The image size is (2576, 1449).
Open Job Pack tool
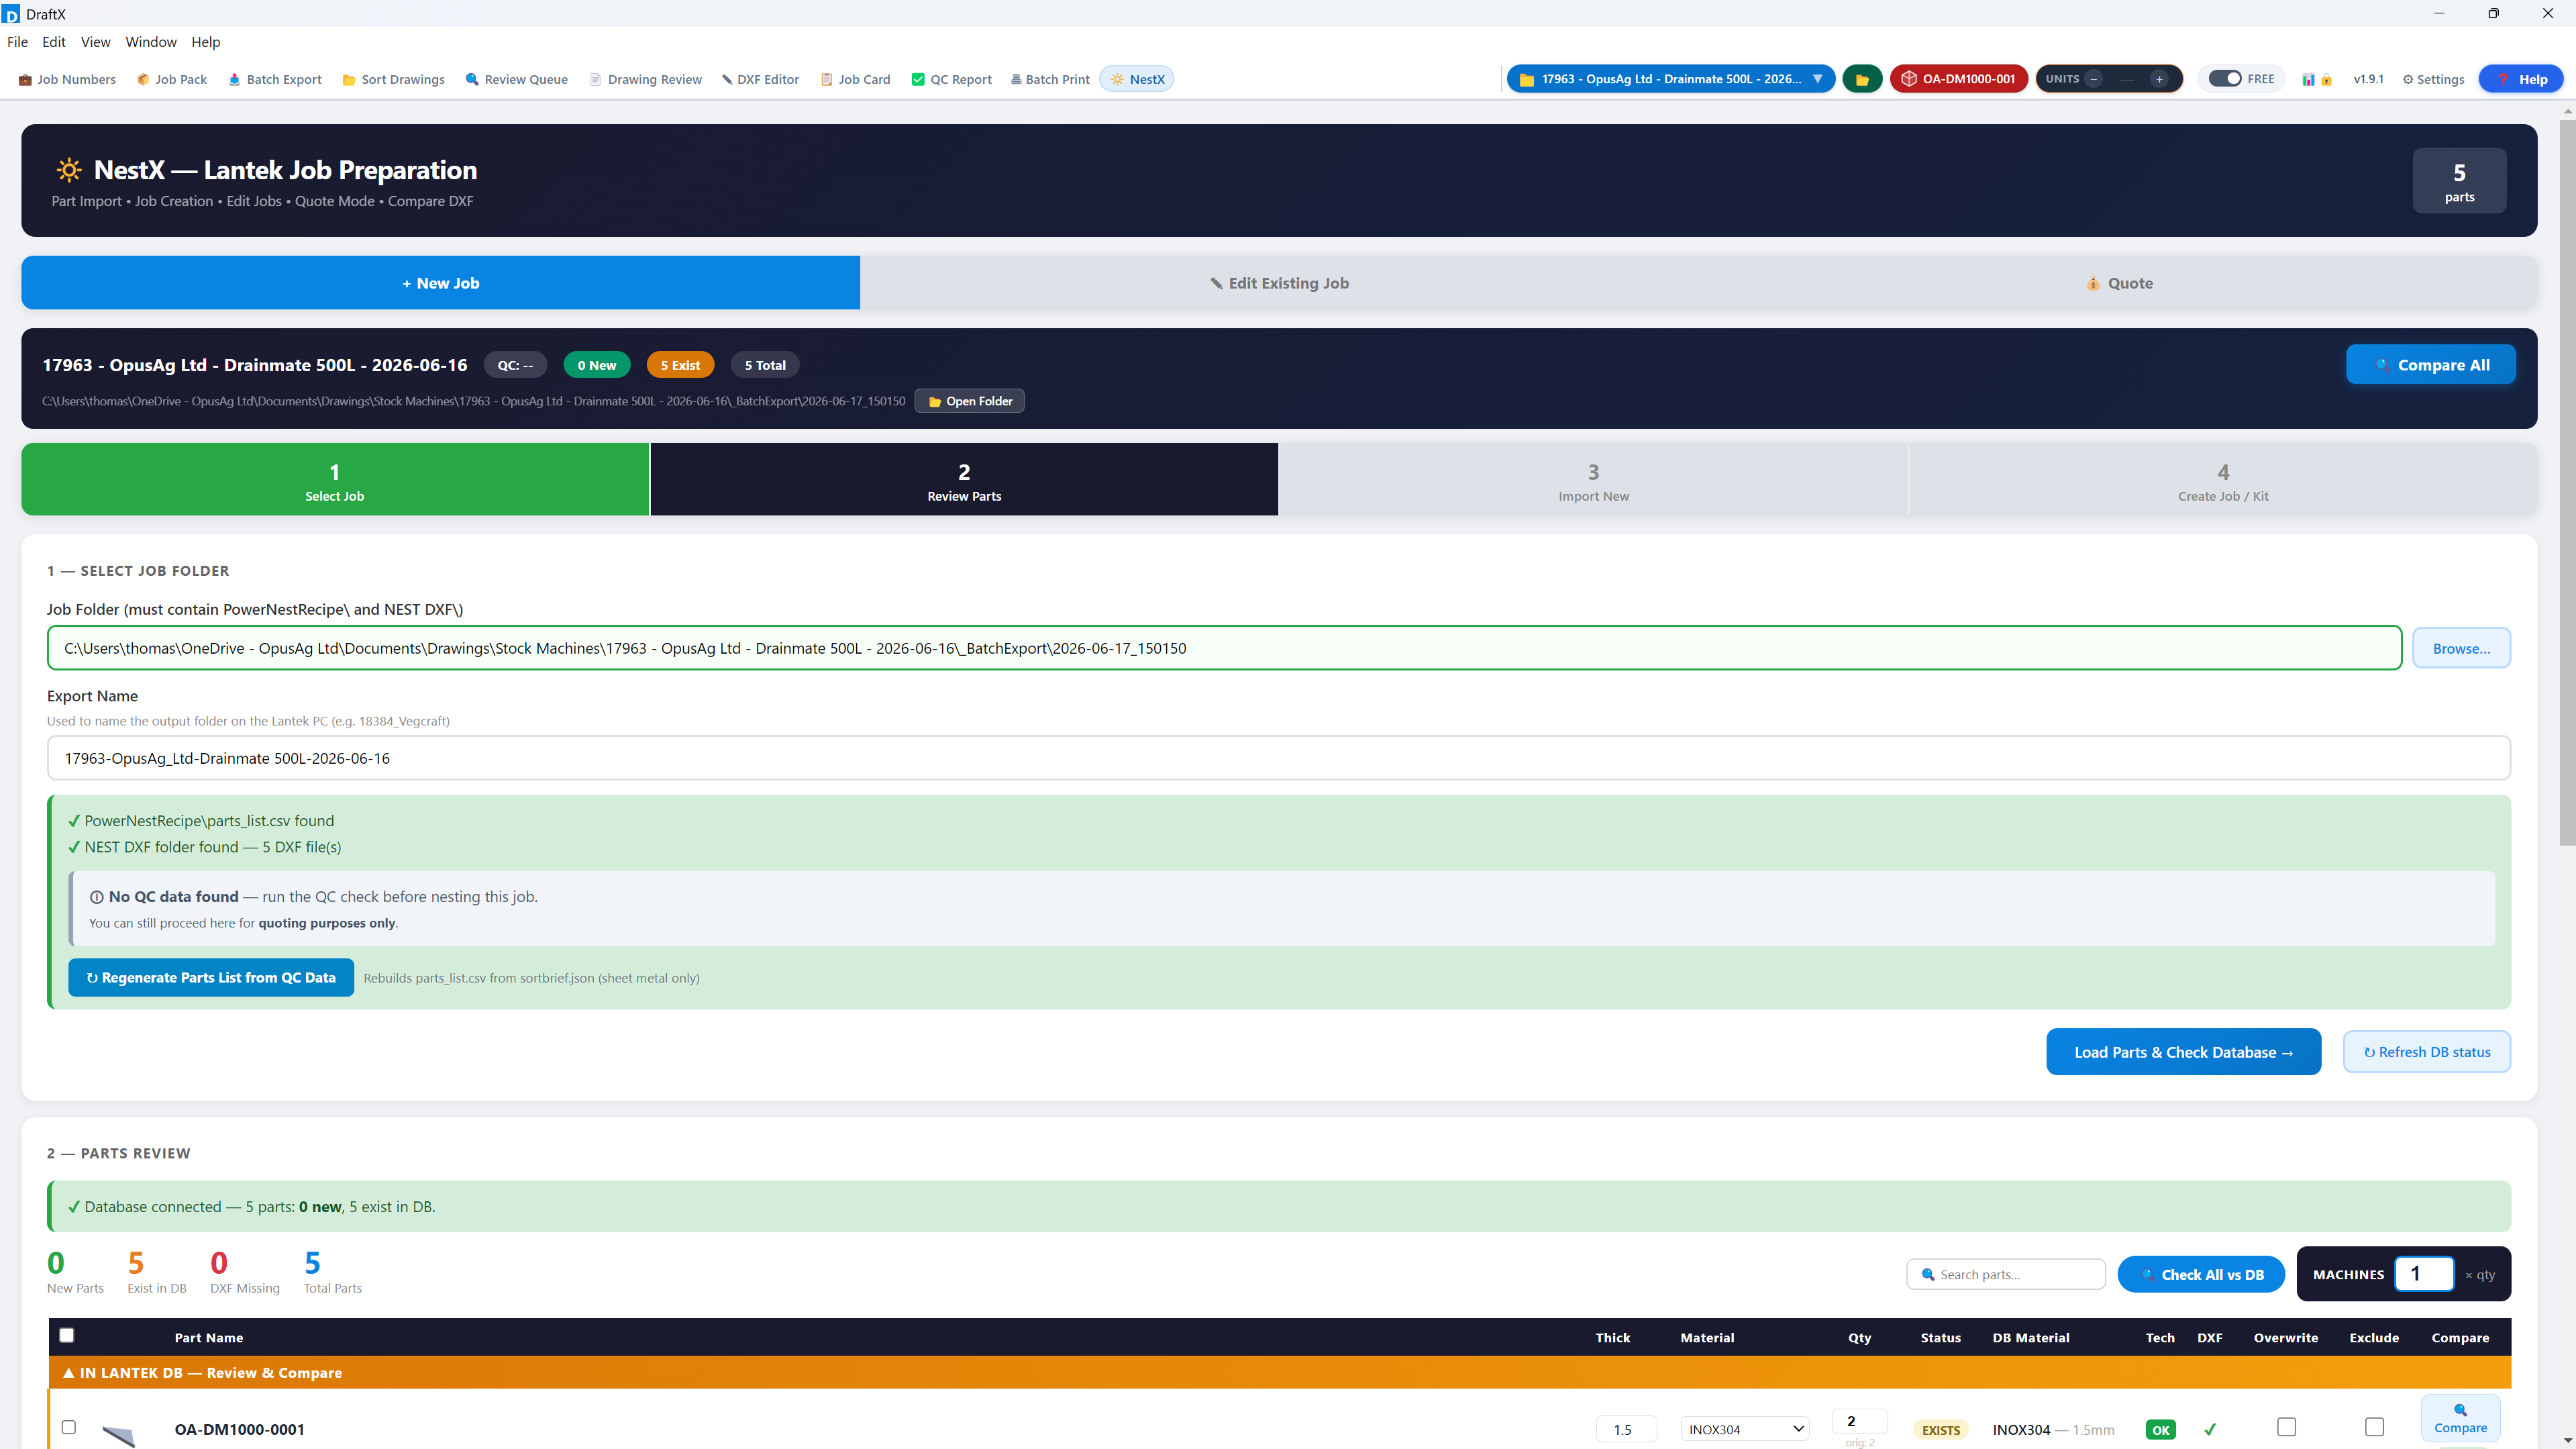click(171, 79)
